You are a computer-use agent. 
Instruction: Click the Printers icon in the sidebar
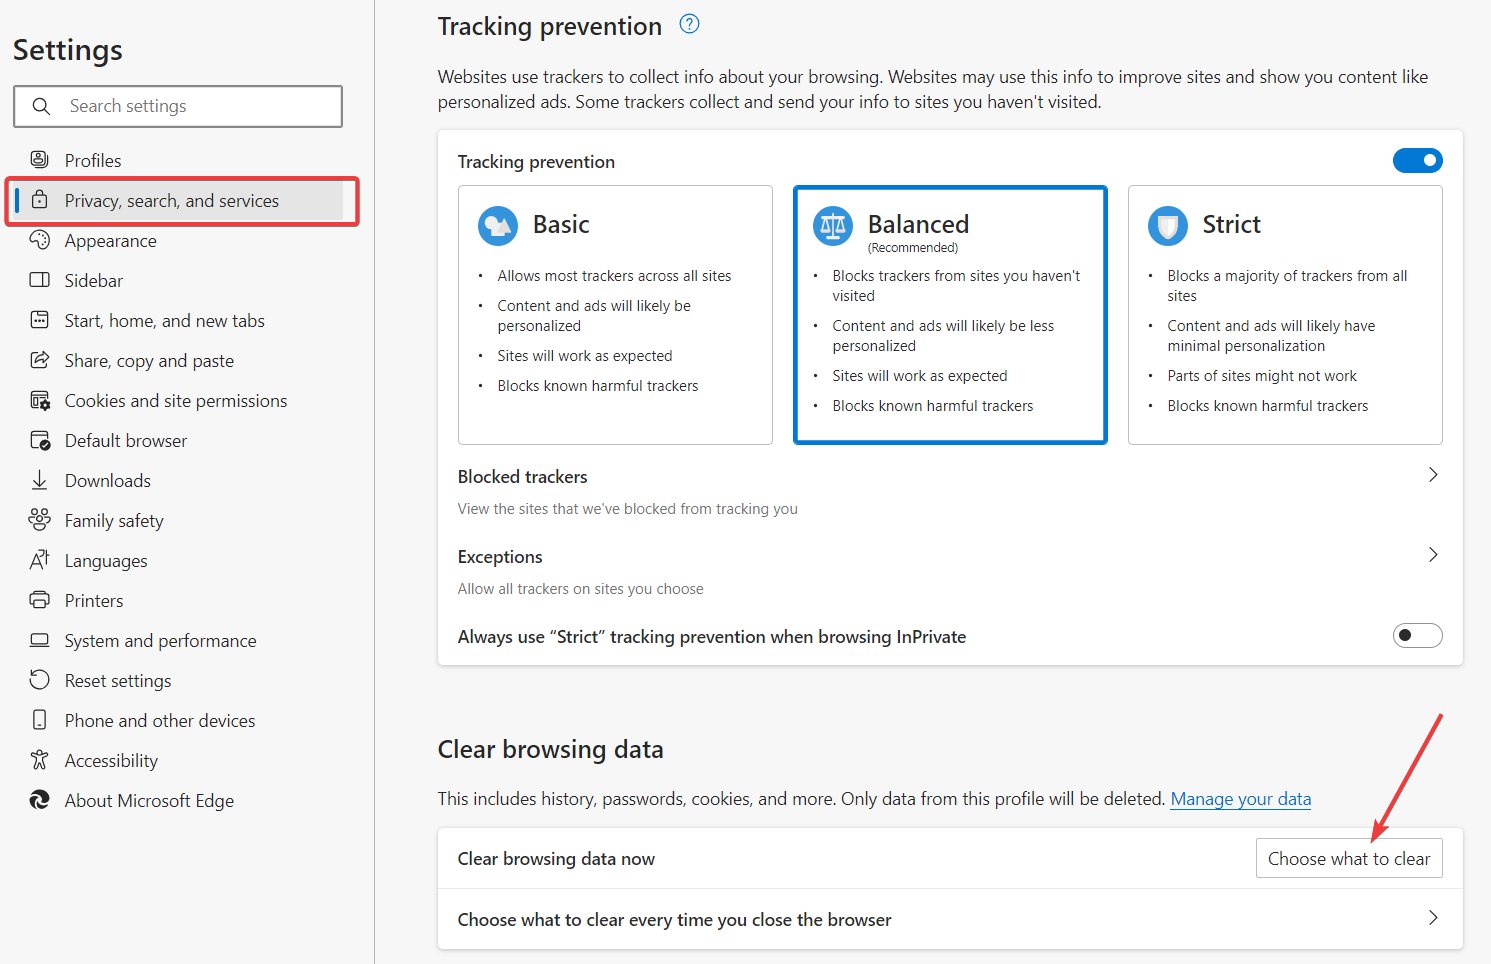[x=40, y=600]
